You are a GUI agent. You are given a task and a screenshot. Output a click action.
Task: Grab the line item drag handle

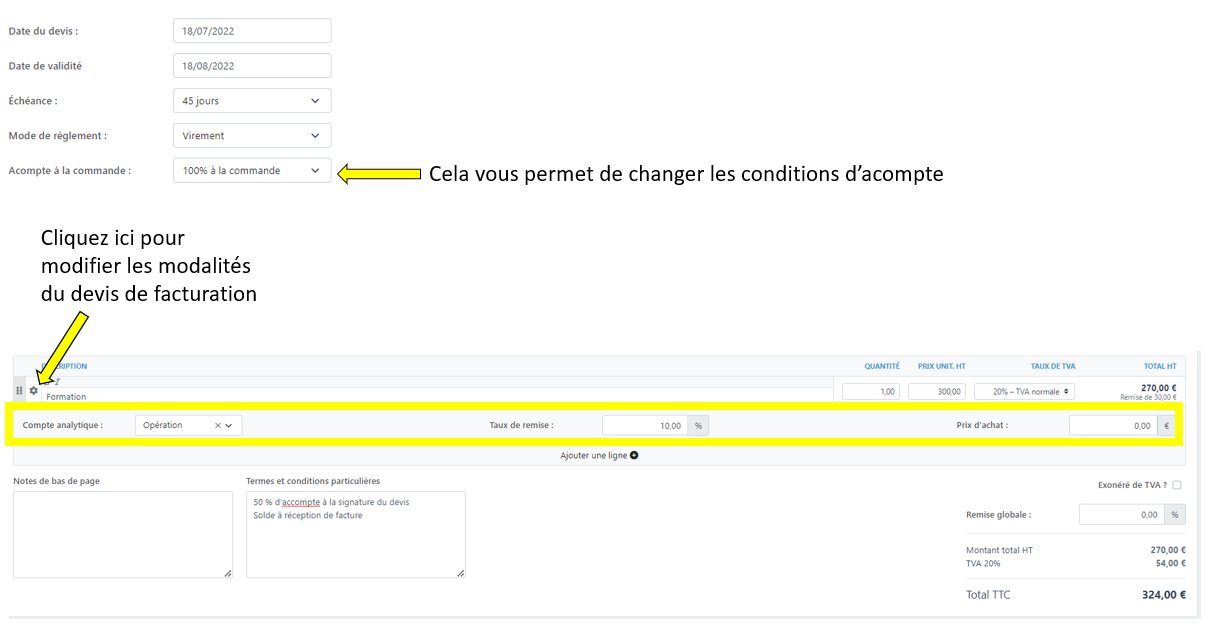20,391
